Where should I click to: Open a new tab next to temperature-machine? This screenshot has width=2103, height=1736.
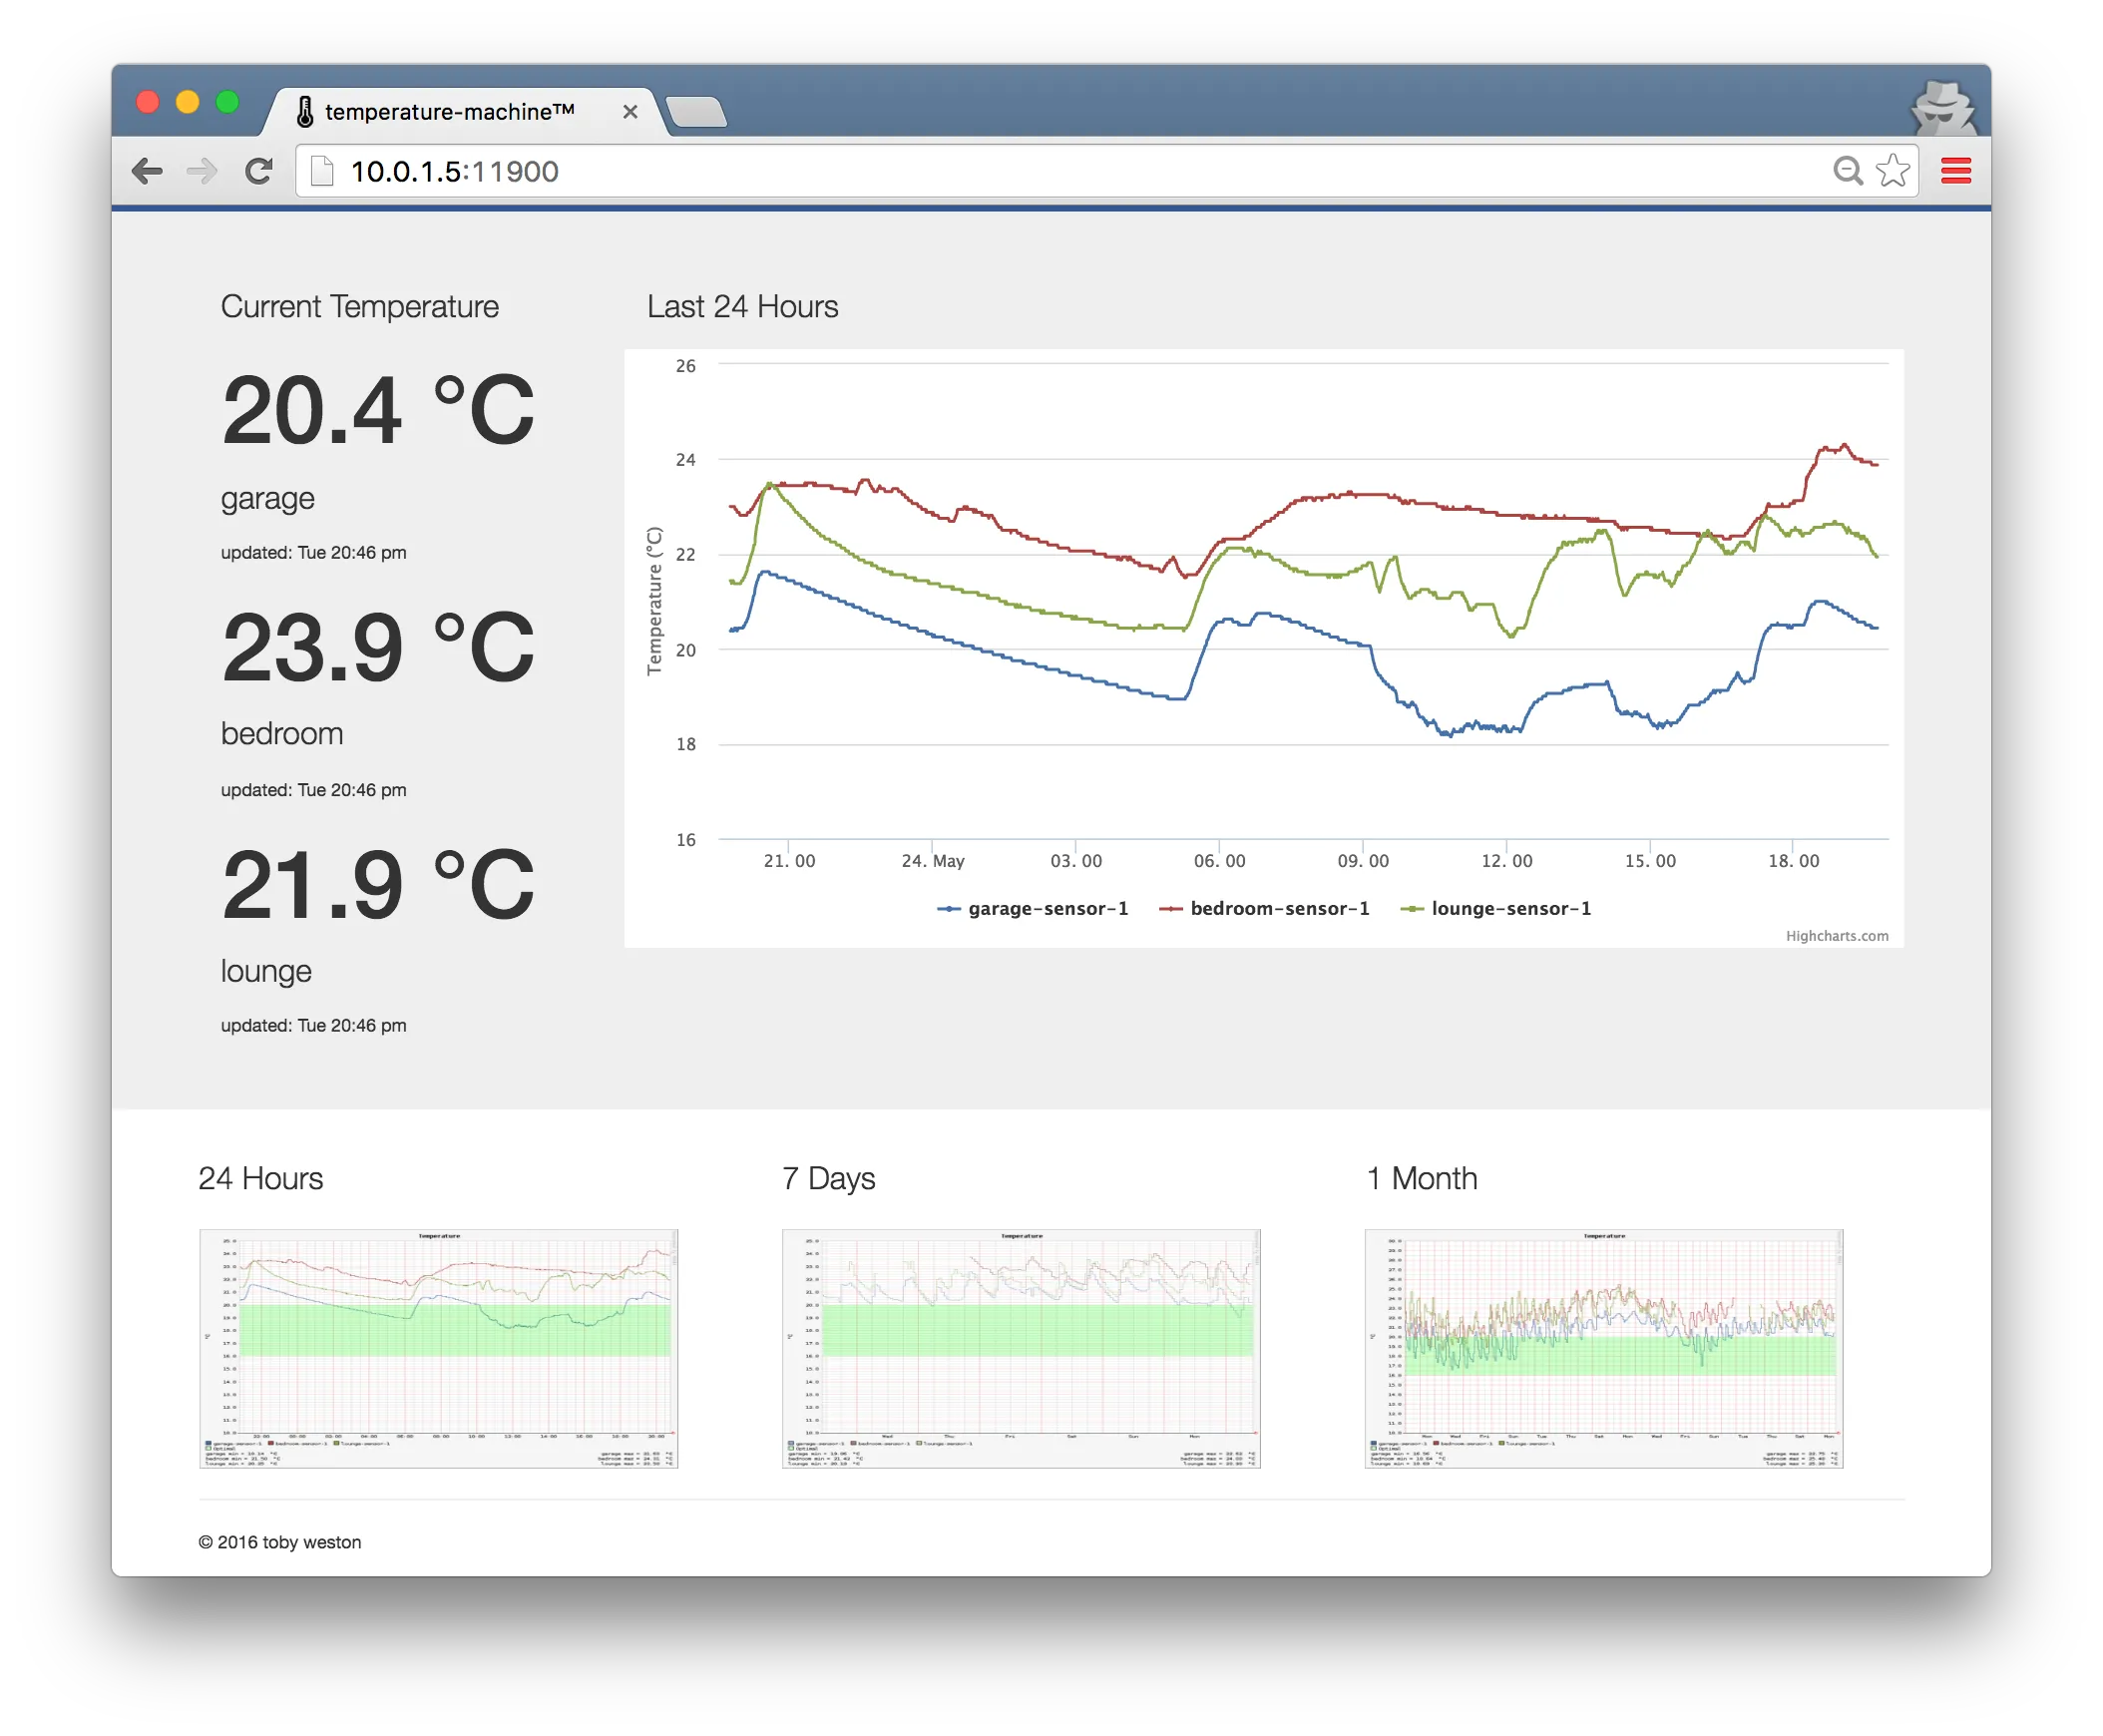pyautogui.click(x=698, y=113)
